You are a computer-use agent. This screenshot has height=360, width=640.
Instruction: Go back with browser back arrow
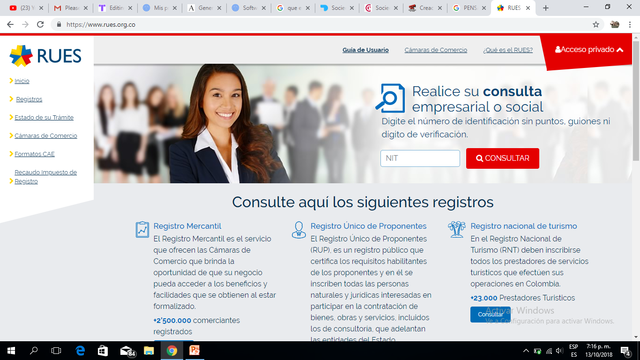pyautogui.click(x=10, y=24)
